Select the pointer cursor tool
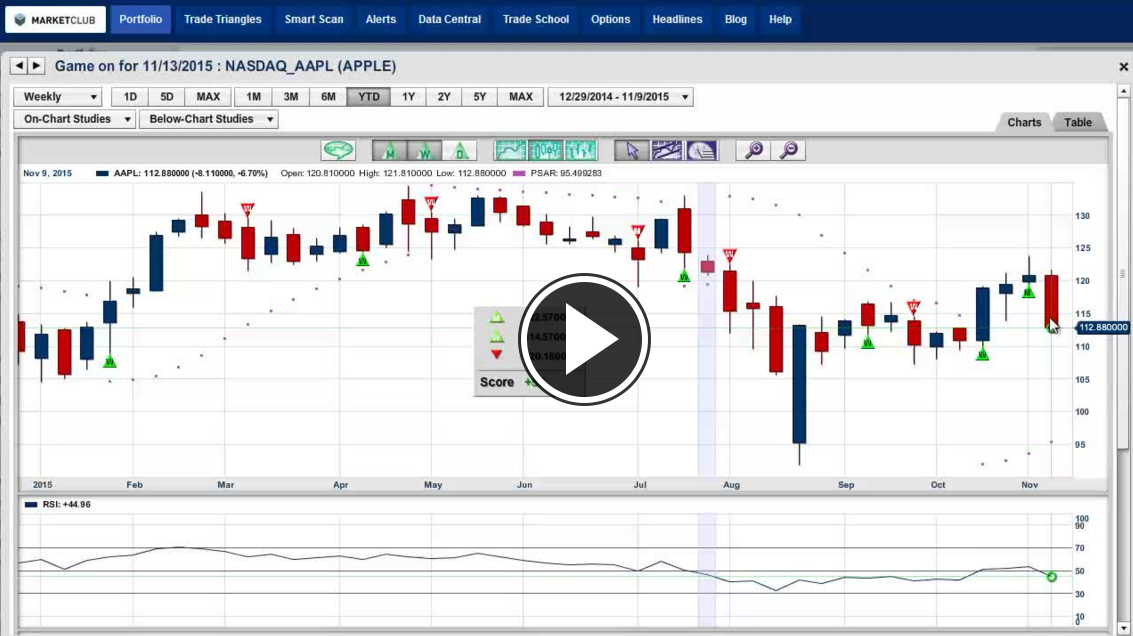Screen dimensions: 1133x636 coord(632,150)
